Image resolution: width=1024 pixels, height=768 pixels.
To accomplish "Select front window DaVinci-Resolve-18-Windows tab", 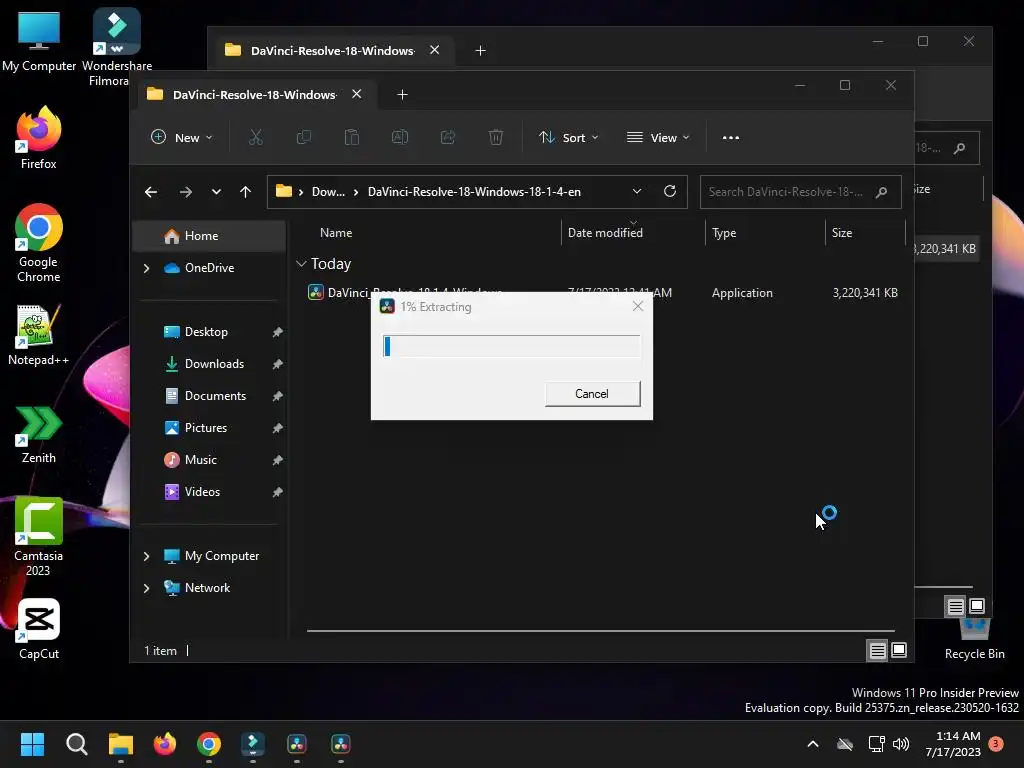I will tap(255, 95).
